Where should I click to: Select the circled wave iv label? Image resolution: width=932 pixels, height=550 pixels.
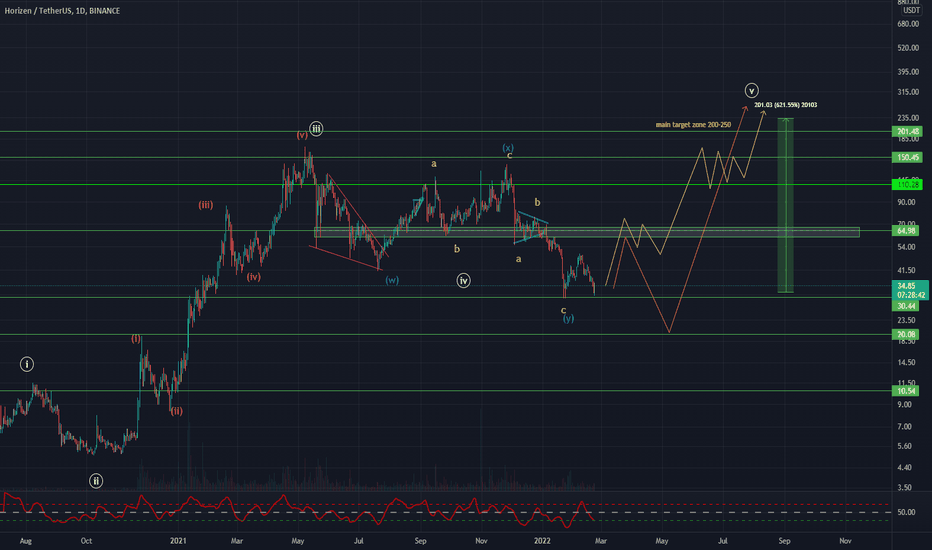coord(464,281)
